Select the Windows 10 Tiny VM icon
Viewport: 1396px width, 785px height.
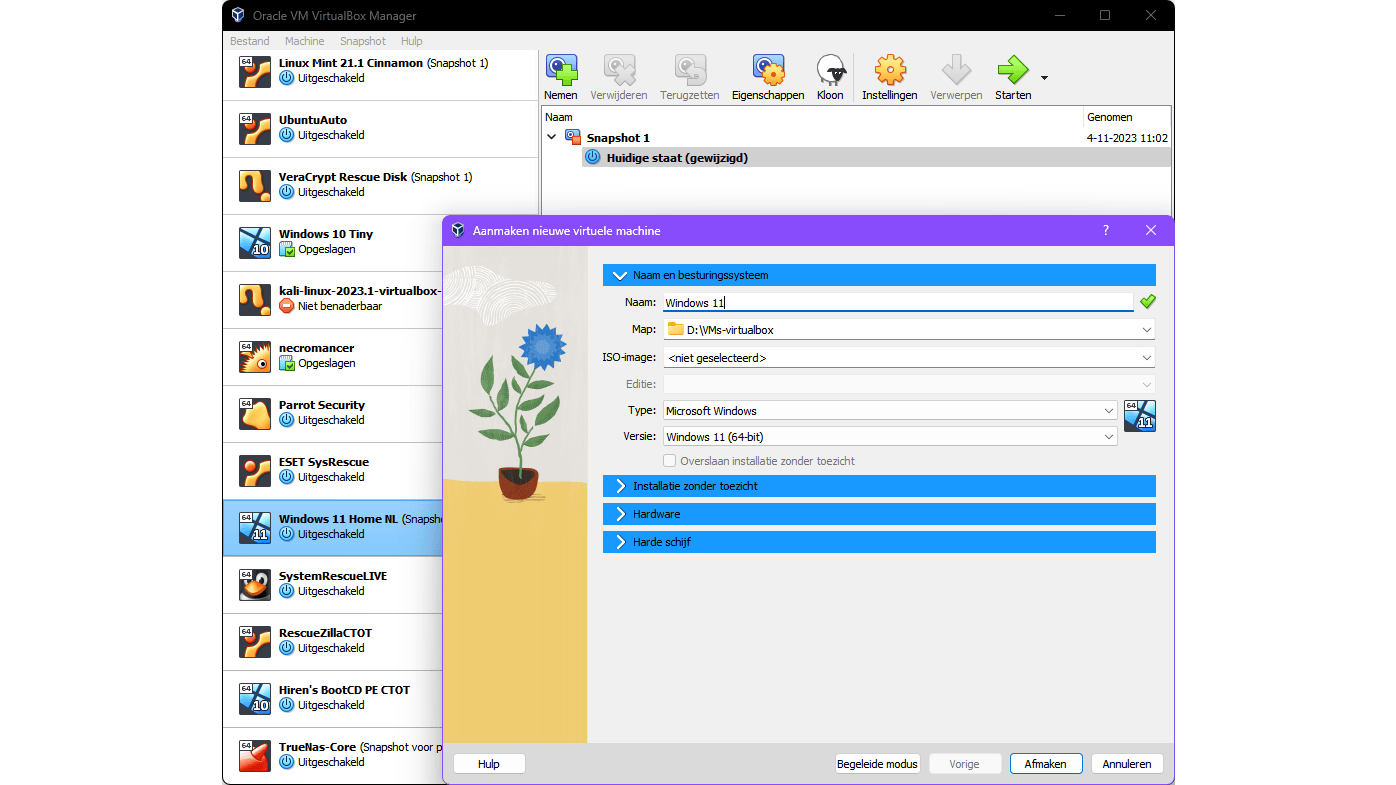pyautogui.click(x=255, y=243)
